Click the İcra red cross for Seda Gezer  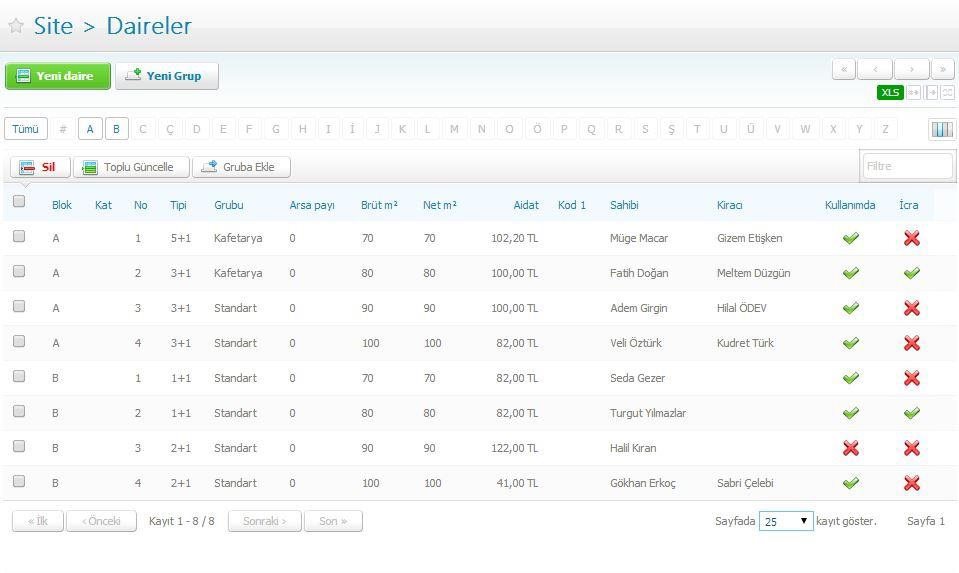[x=911, y=378]
